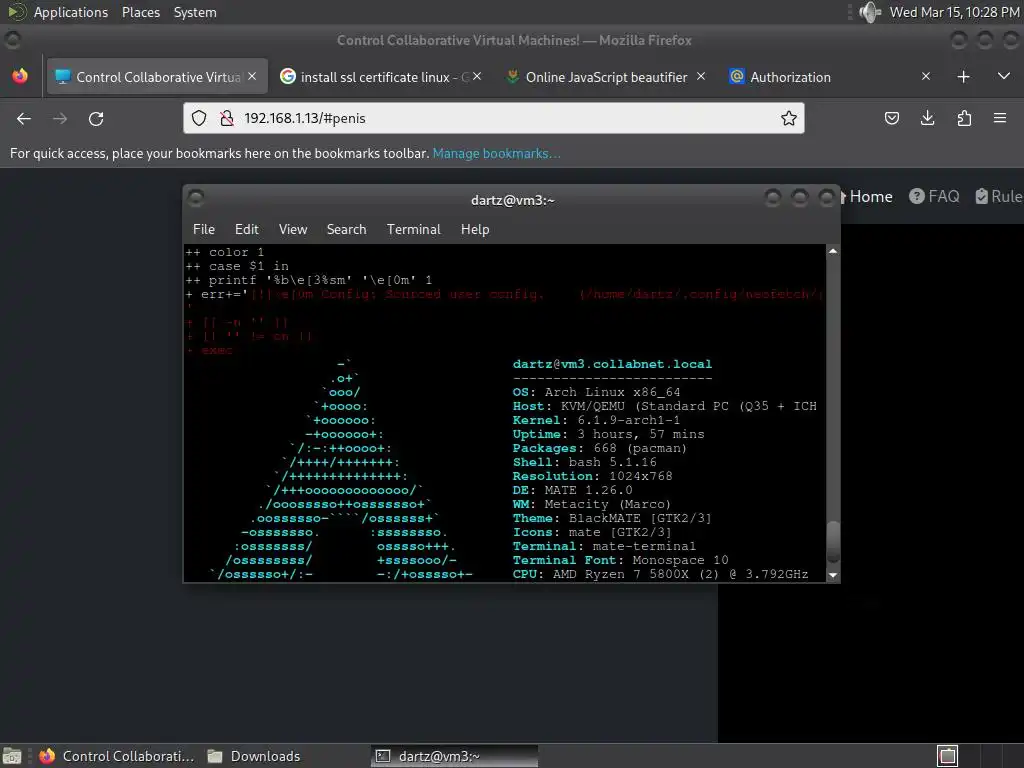Click the insecure connection lock icon

click(x=227, y=118)
